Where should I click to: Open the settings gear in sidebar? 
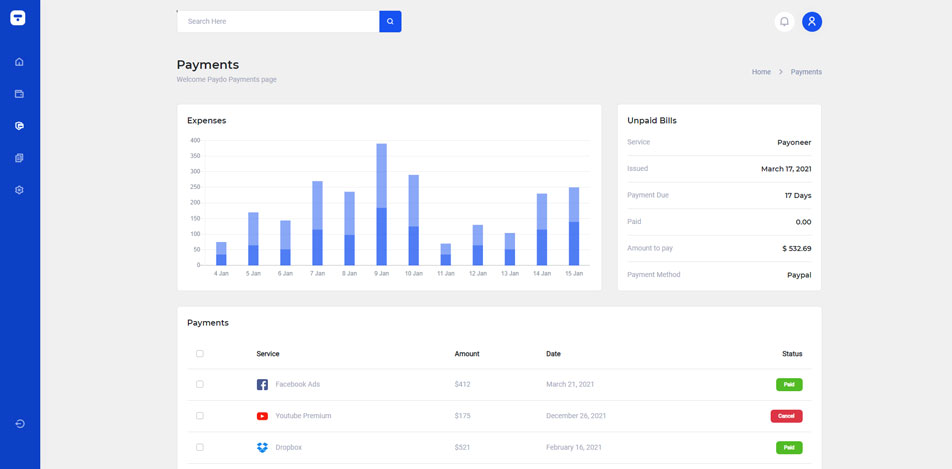coord(19,190)
